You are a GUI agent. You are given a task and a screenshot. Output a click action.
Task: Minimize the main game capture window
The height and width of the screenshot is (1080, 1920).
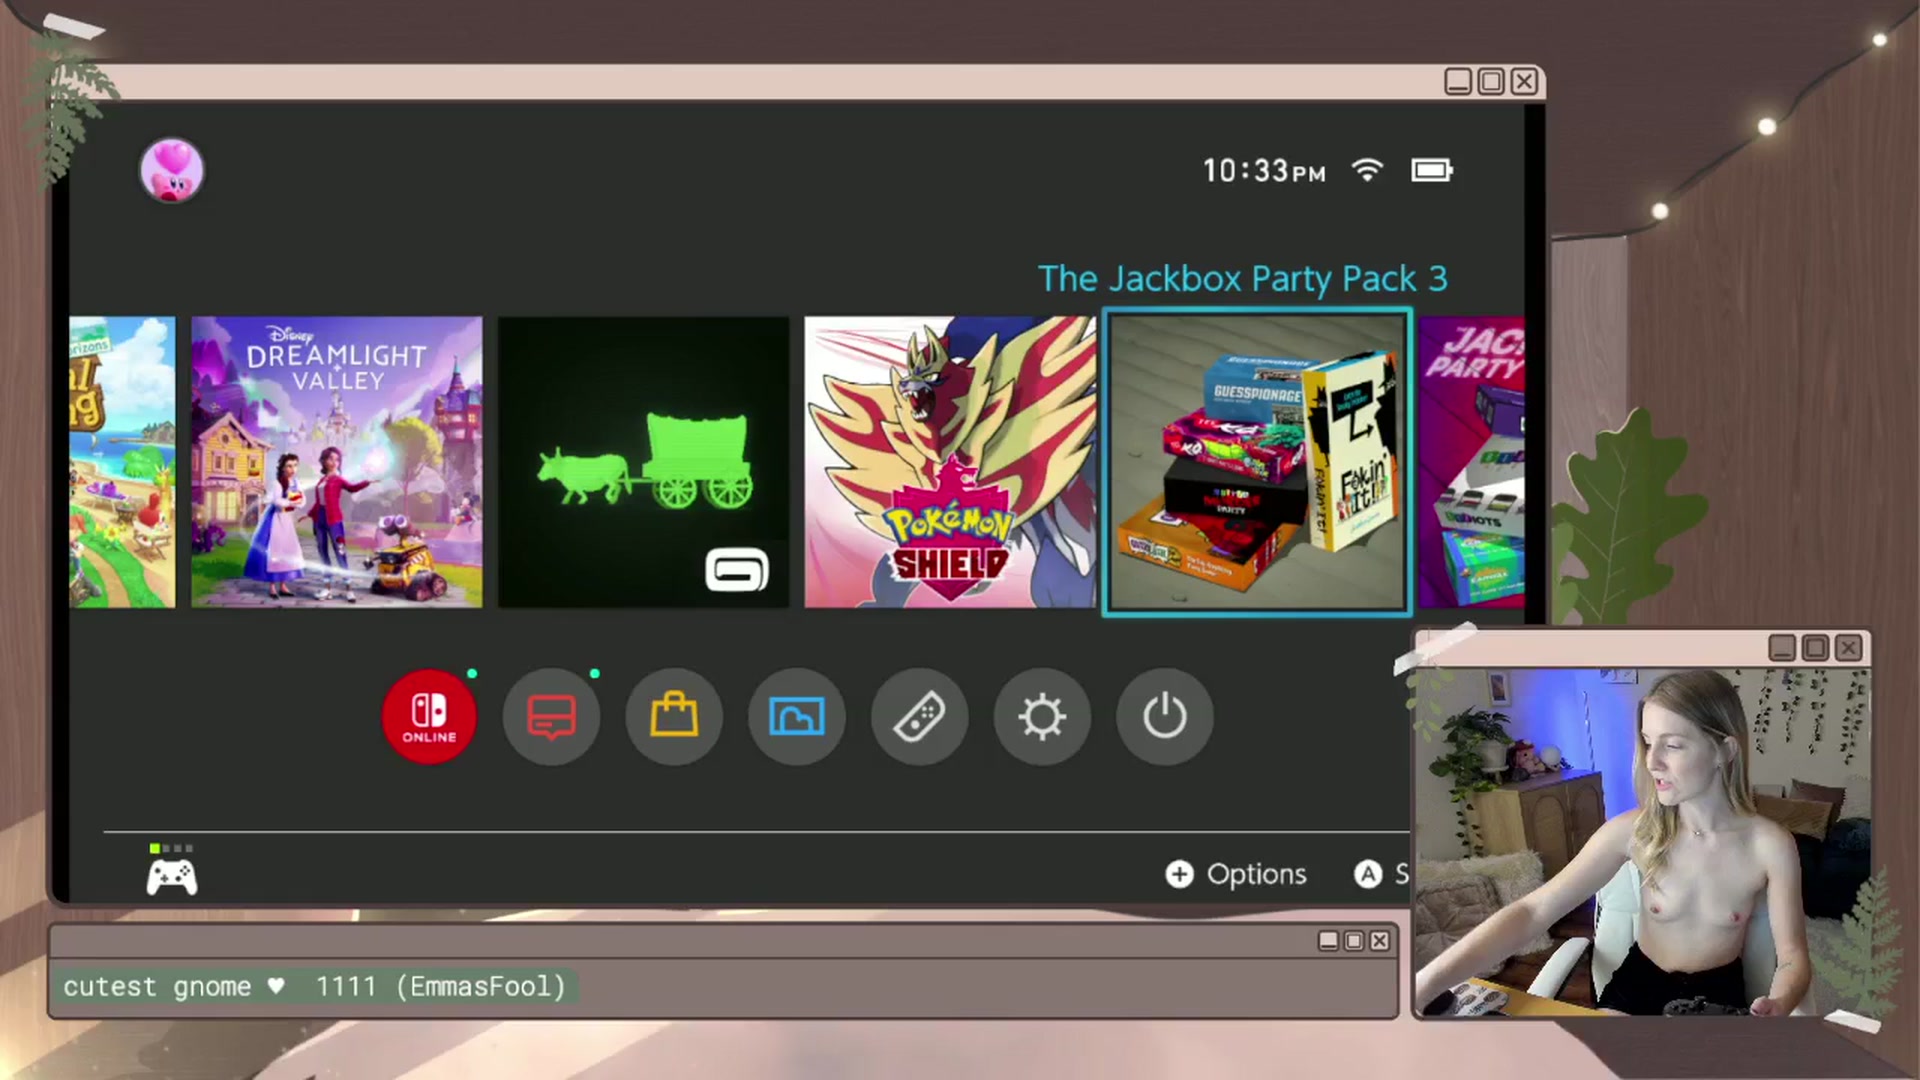coord(1458,81)
